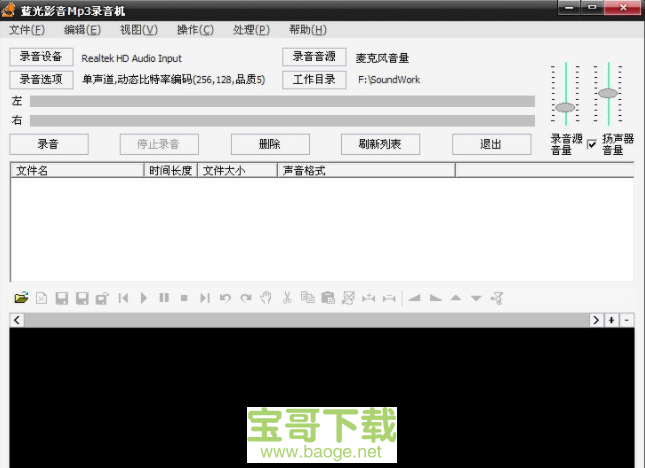Open an audio file with the folder icon
The height and width of the screenshot is (468, 645).
click(x=21, y=297)
